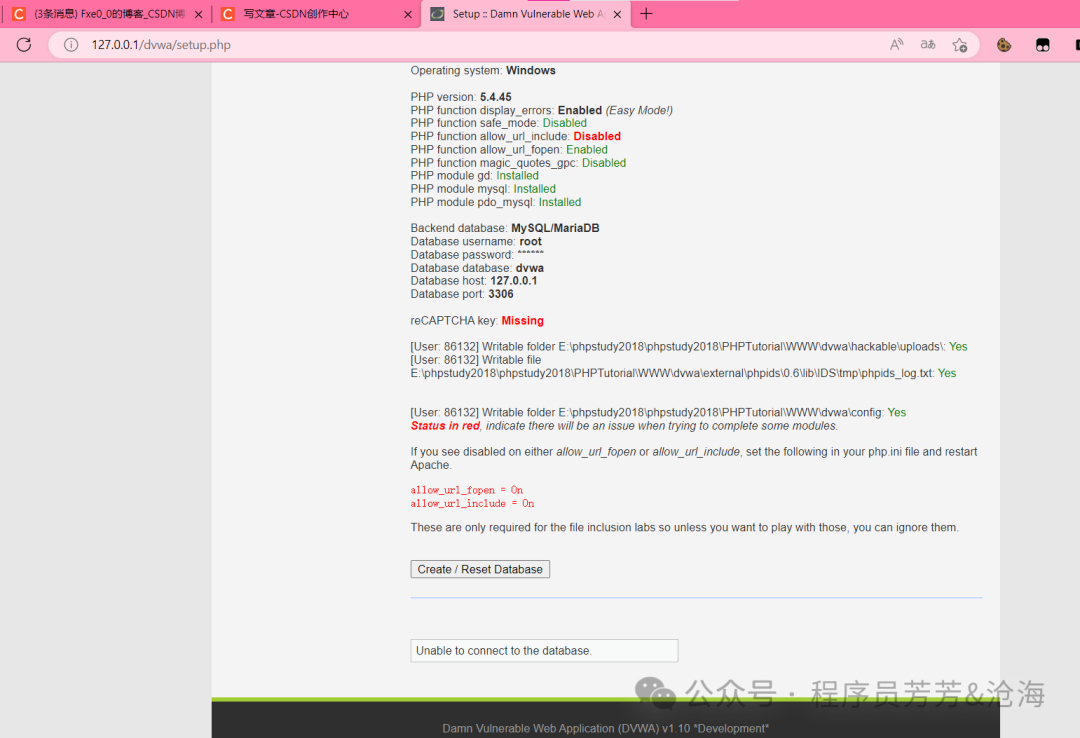Select the Setup :: Damn Vulnerable Web tab
Image resolution: width=1080 pixels, height=738 pixels.
(527, 14)
